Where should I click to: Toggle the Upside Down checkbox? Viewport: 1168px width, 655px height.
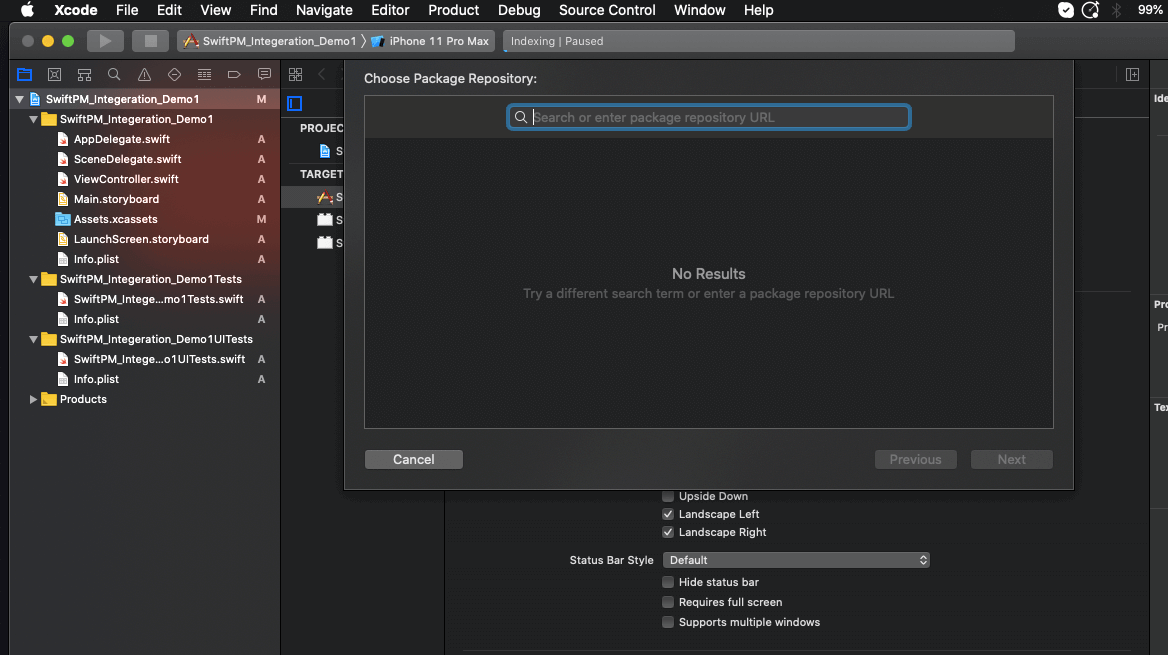tap(668, 496)
